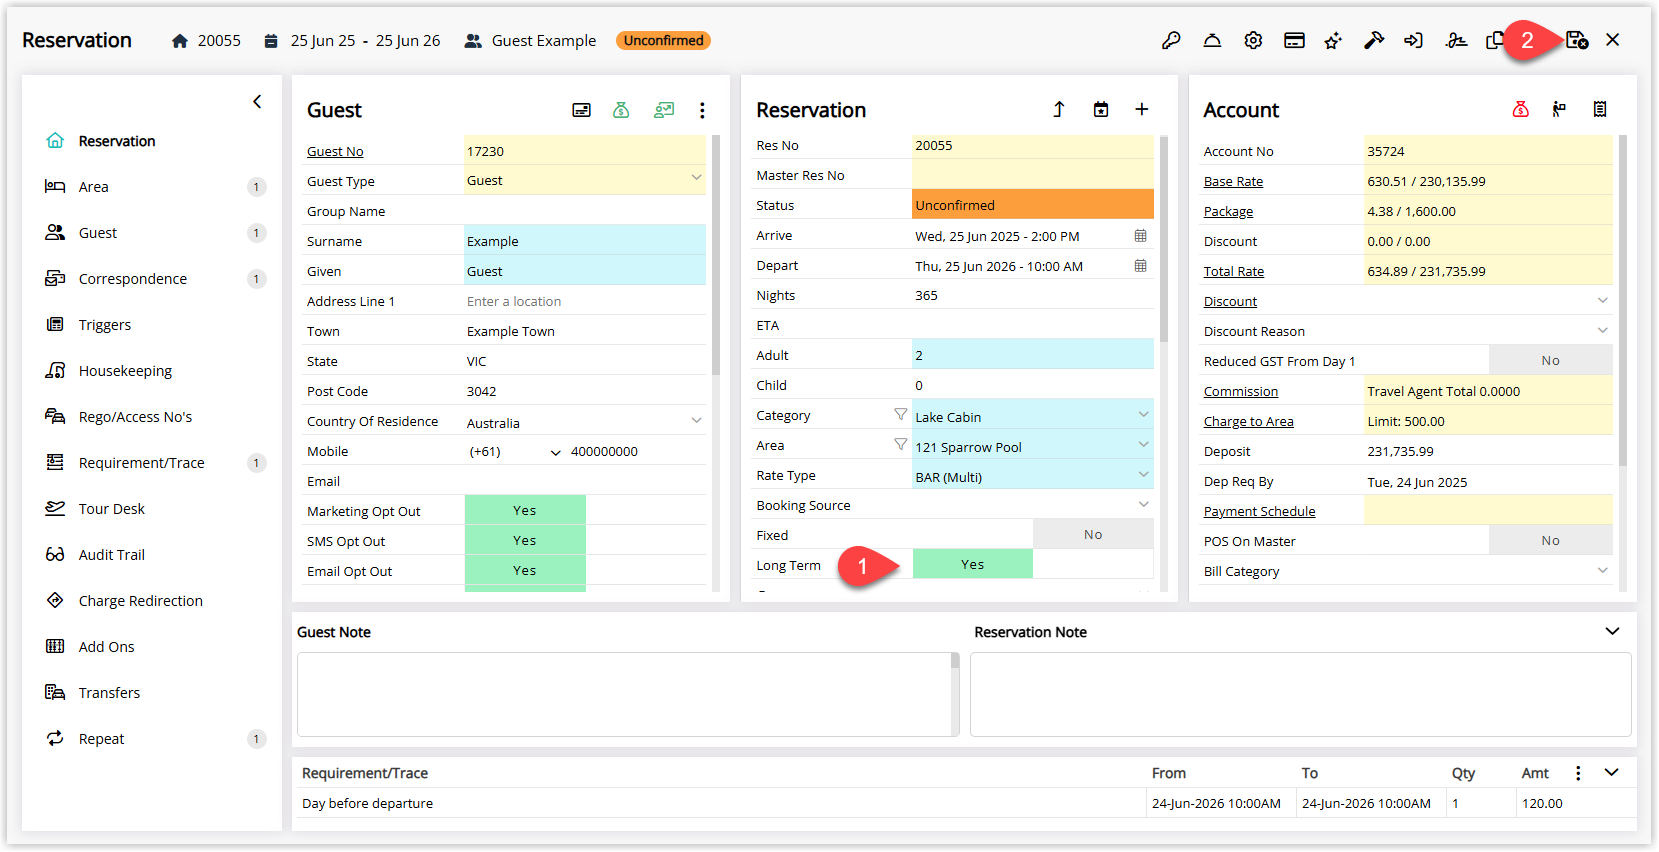Toggle the Long Term Yes switch
Viewport: 1659px width, 852px height.
(x=973, y=564)
